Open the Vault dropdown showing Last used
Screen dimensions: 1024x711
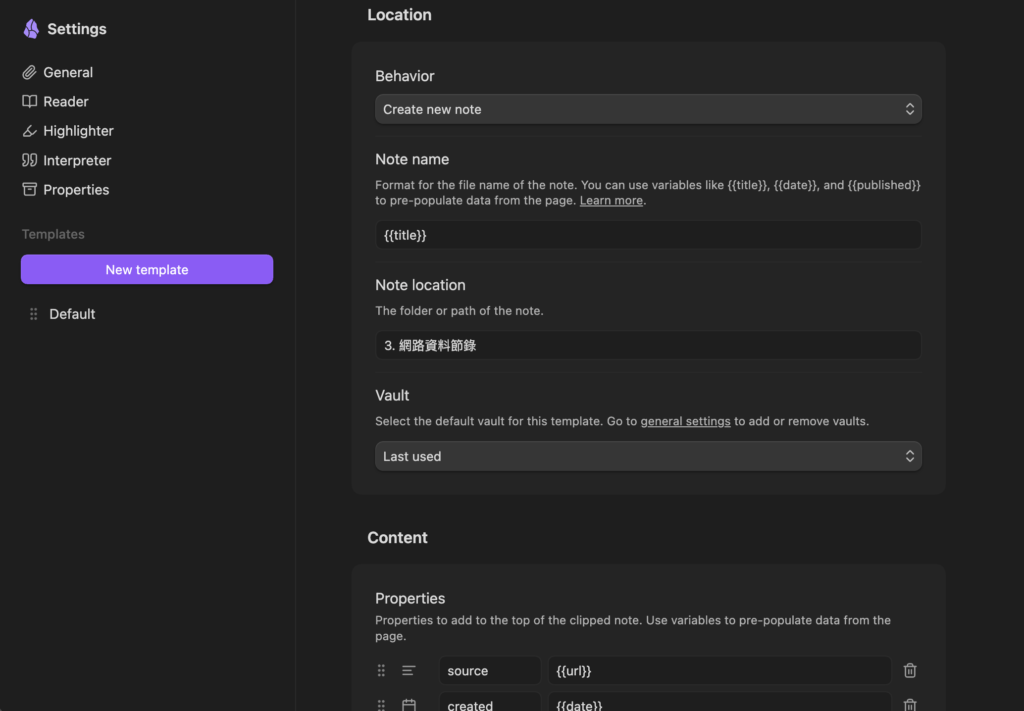click(x=647, y=456)
